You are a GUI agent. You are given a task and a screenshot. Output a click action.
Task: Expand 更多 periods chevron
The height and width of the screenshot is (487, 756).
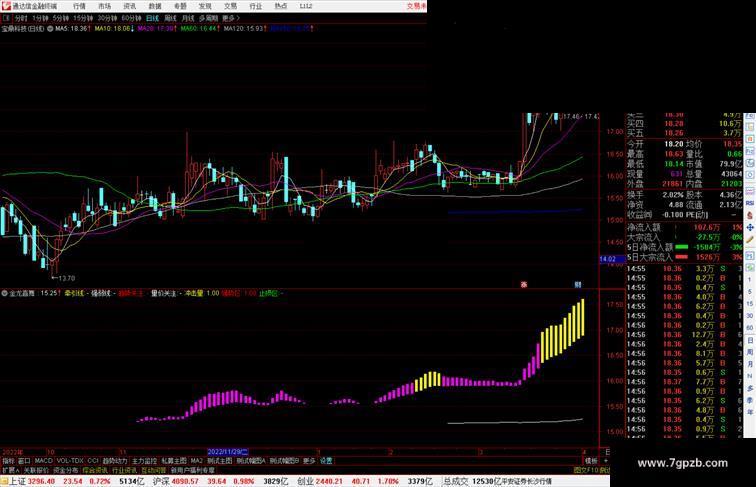(231, 18)
